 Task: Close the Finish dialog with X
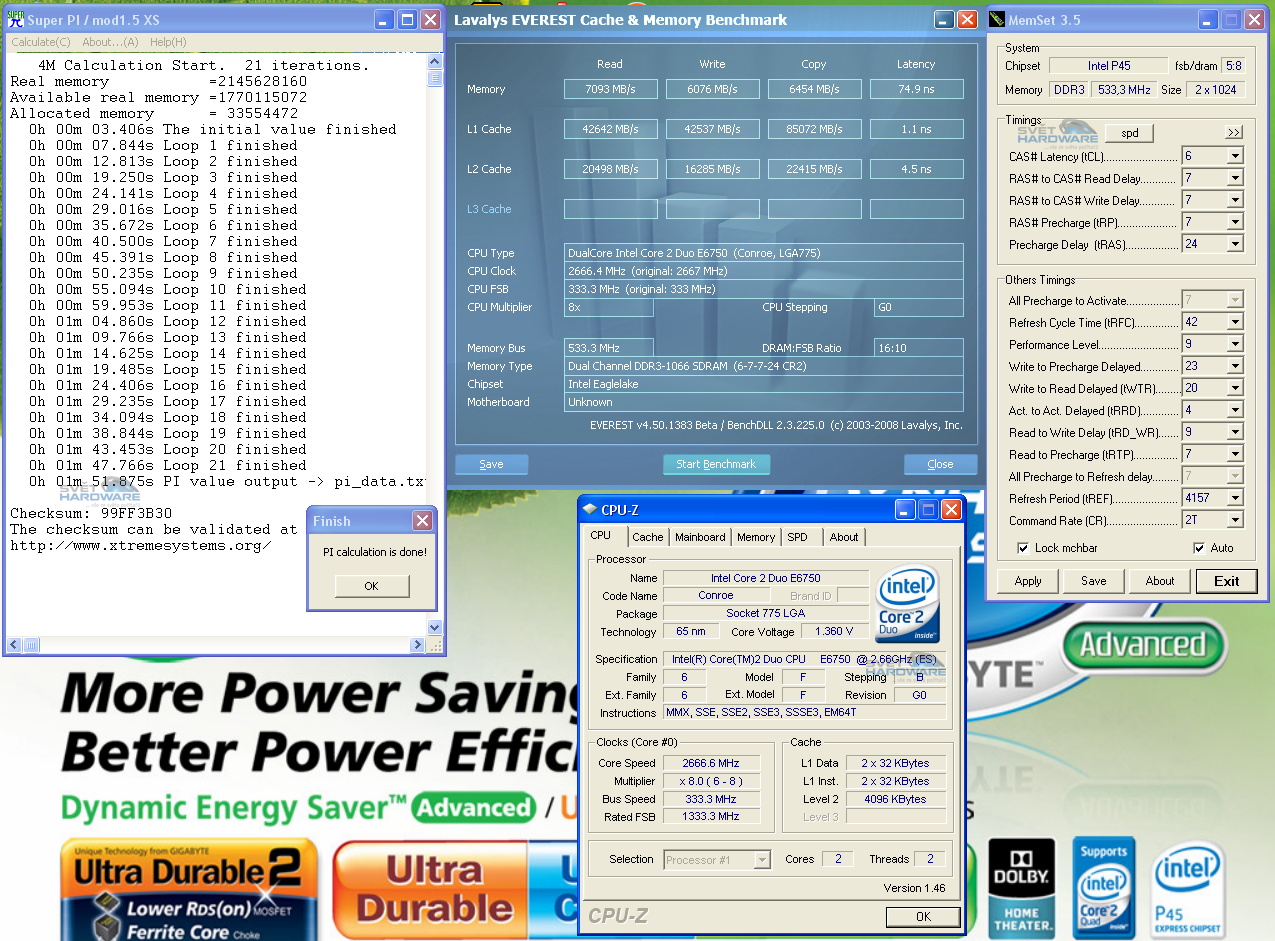click(x=423, y=520)
